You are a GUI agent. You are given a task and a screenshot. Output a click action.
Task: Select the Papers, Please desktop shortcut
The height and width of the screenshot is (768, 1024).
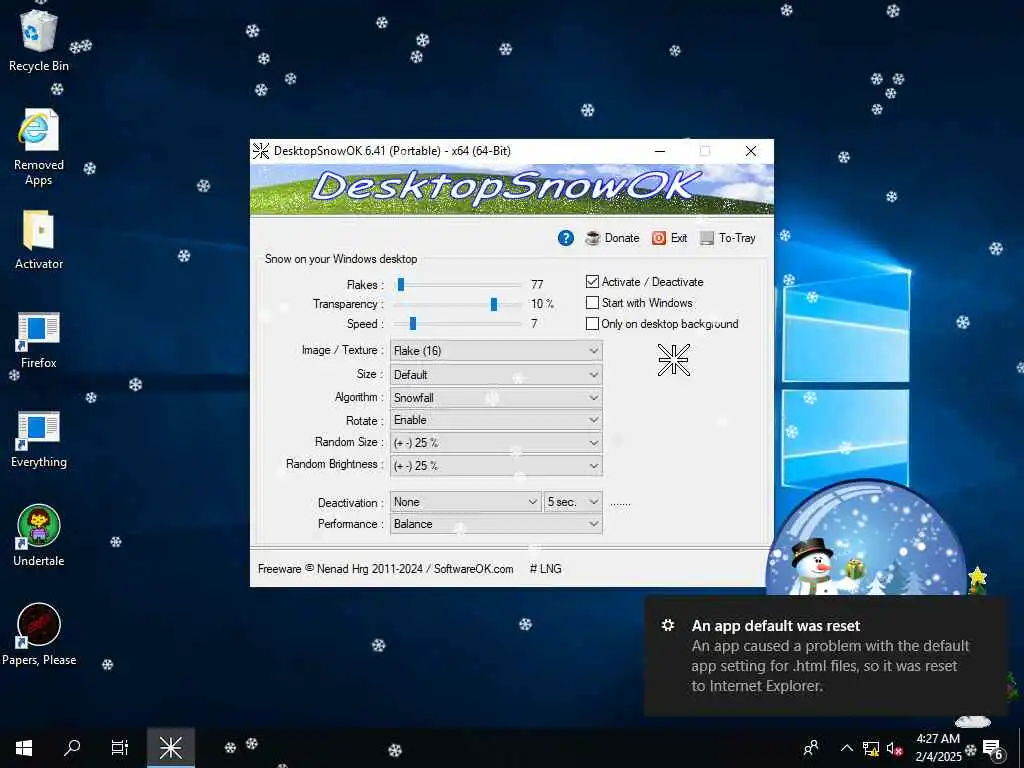pyautogui.click(x=39, y=634)
